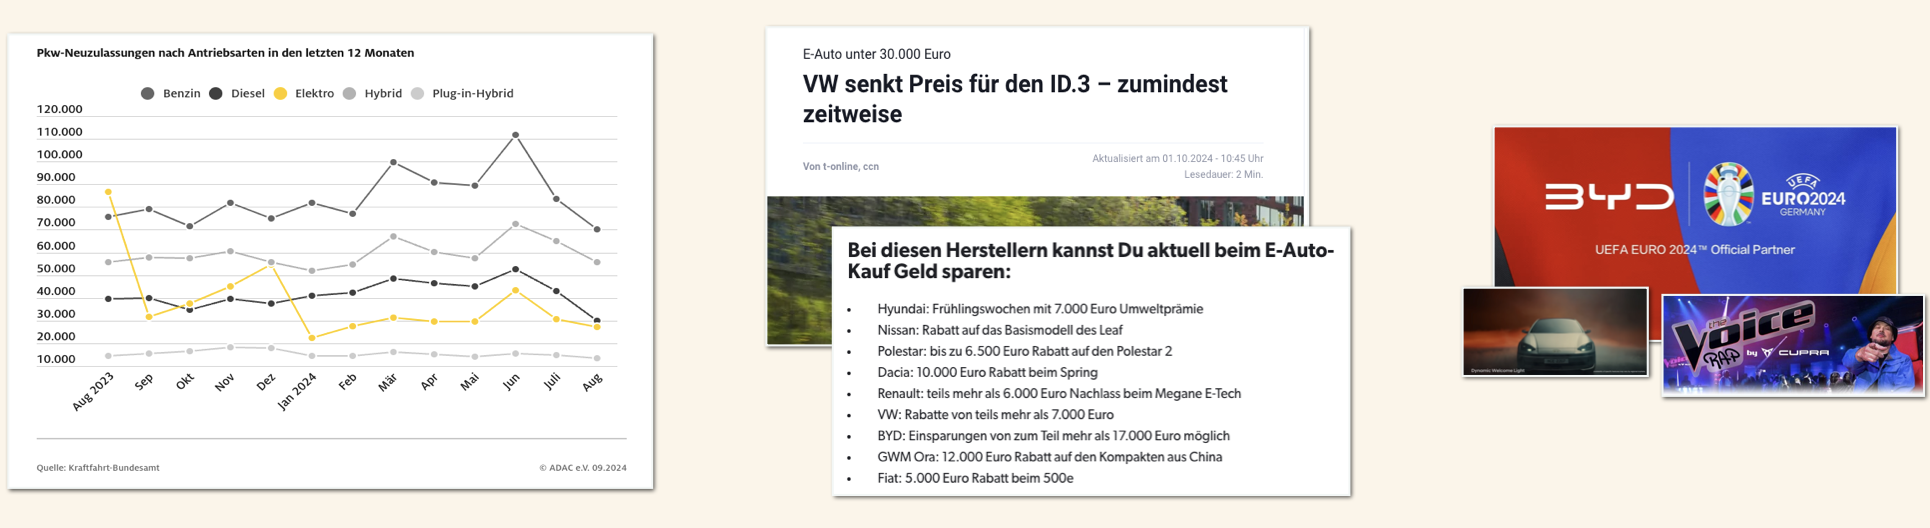Click the Benzin peak data point in Jun

click(x=515, y=134)
